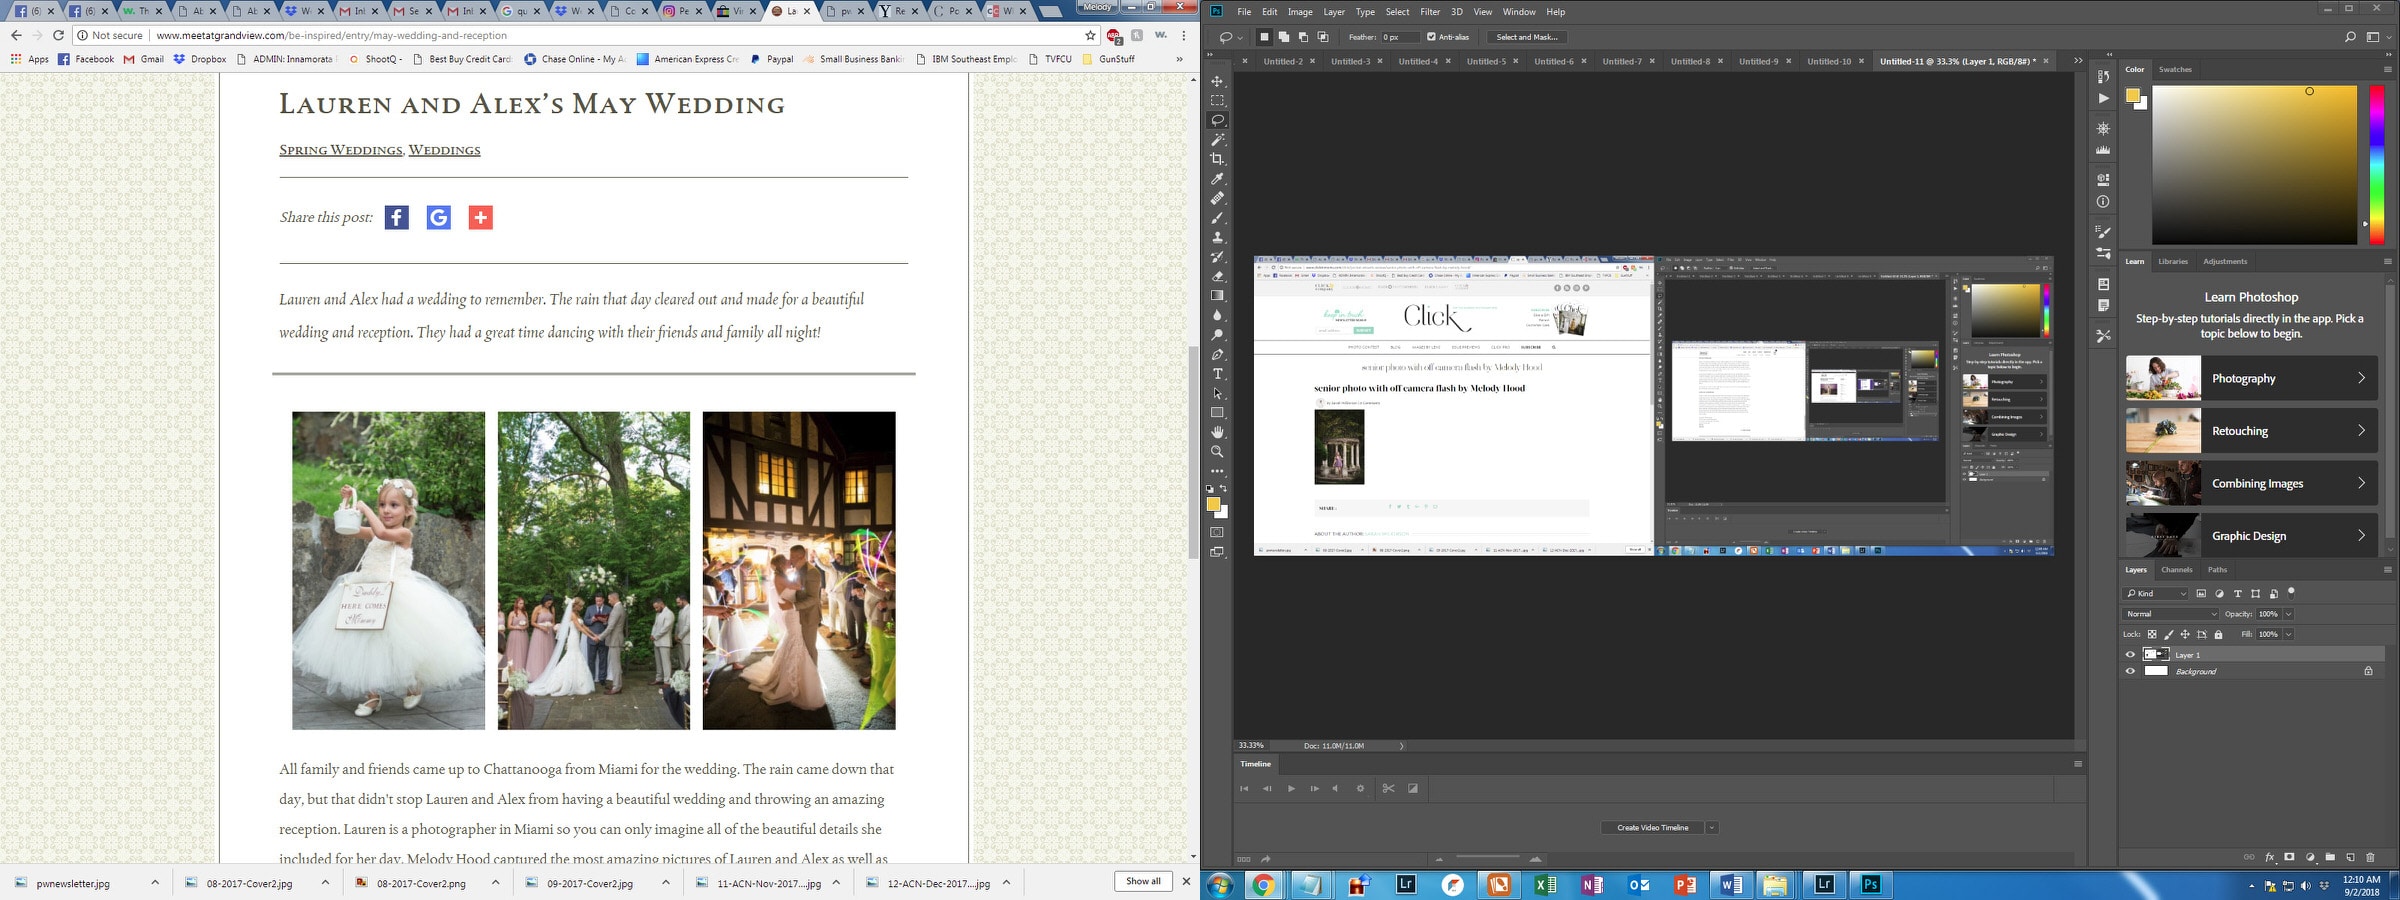Click the Select and Mask button

(1527, 37)
